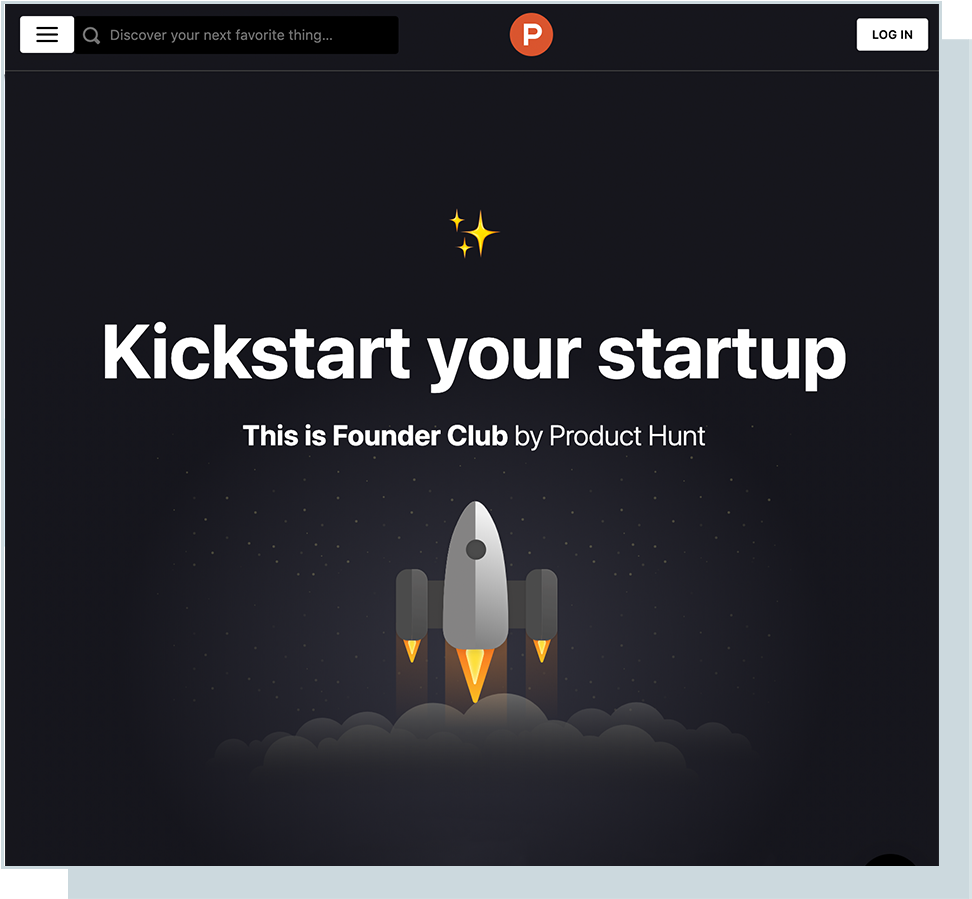Click the Kickstart your startup heading
Viewport: 972px width, 899px height.
(474, 355)
